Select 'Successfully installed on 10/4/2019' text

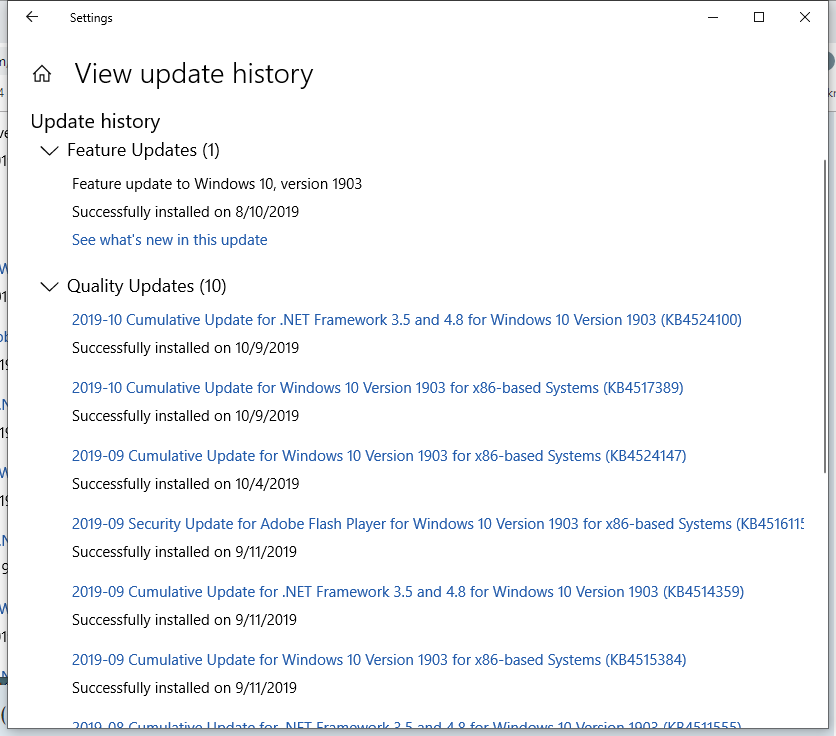(x=186, y=484)
